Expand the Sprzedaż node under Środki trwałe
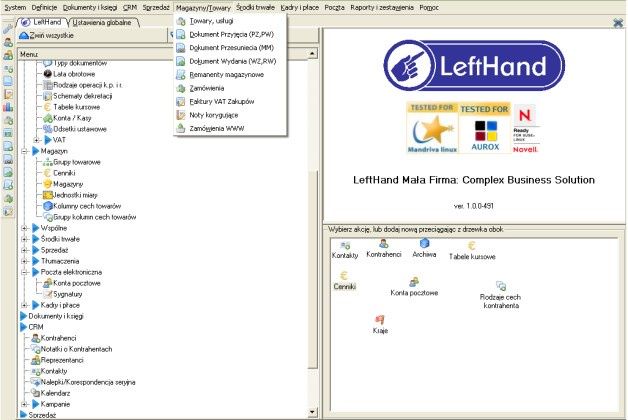 tap(24, 250)
